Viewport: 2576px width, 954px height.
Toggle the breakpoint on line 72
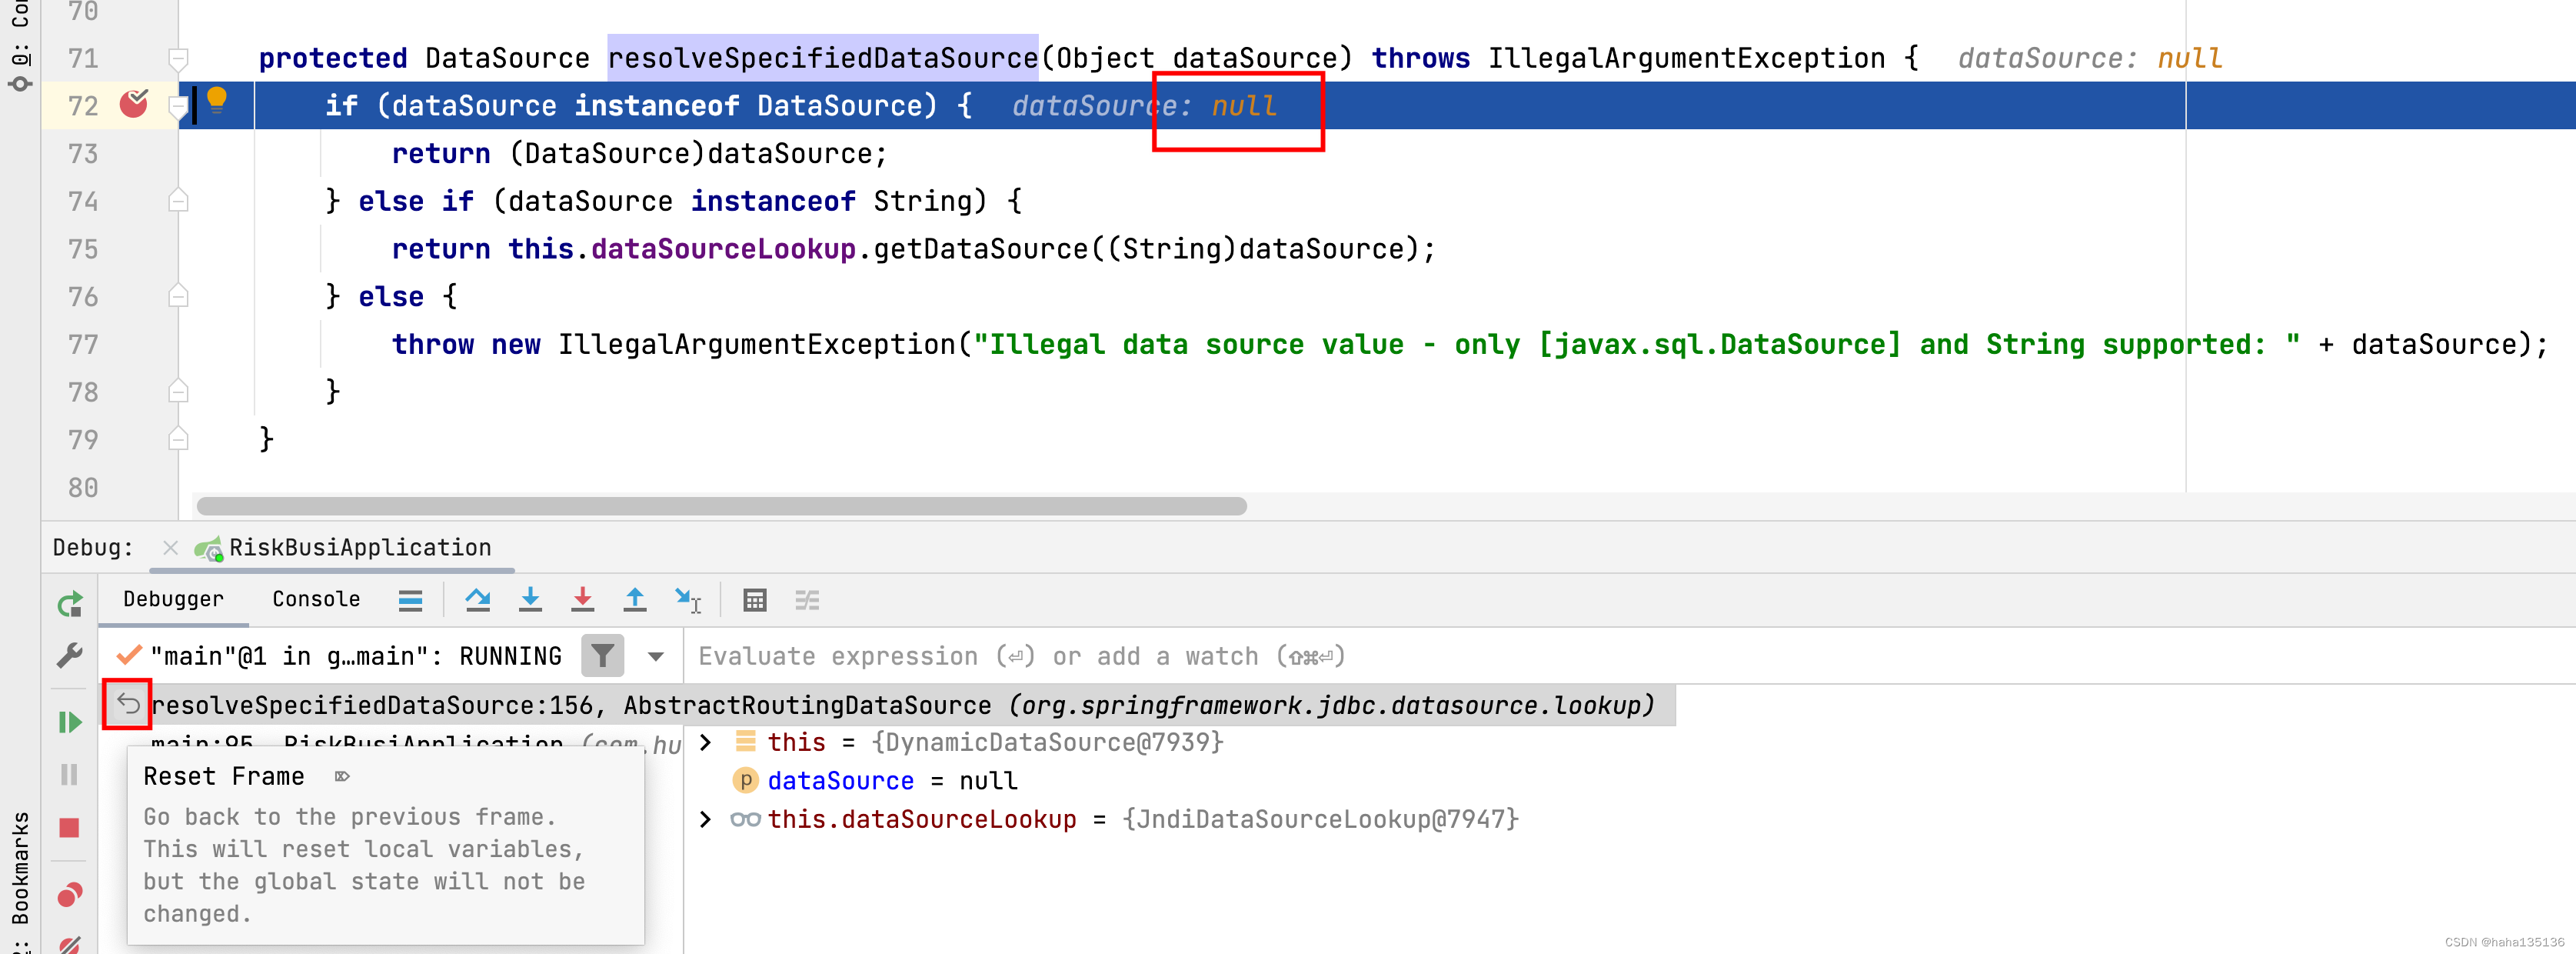pos(134,104)
